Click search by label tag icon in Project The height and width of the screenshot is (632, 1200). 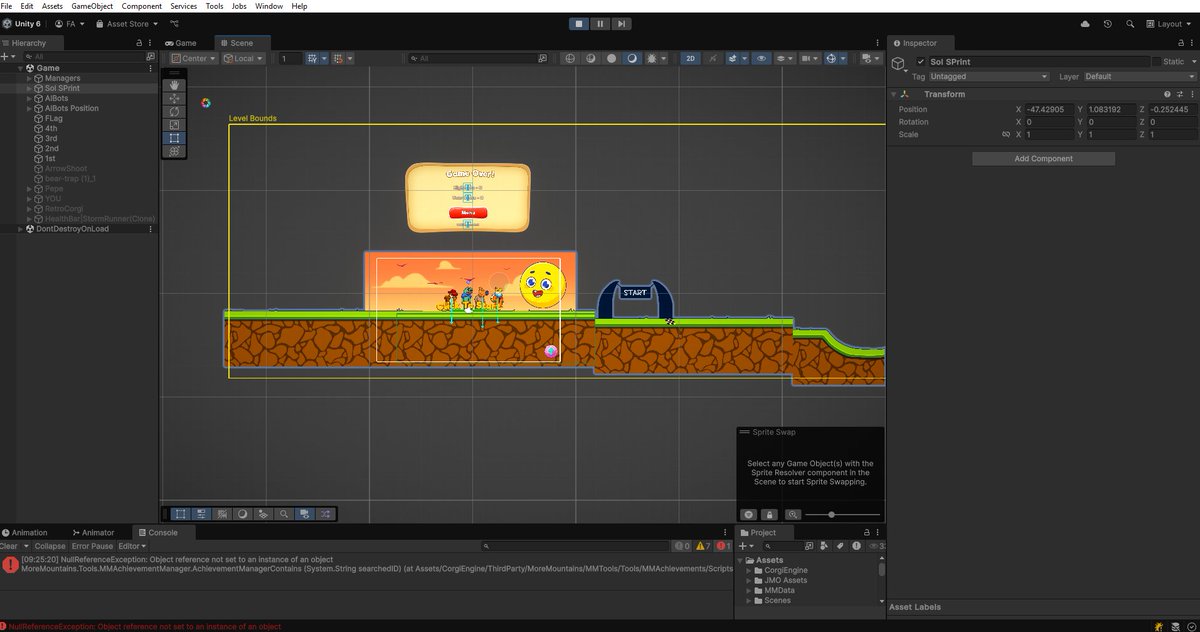click(838, 546)
